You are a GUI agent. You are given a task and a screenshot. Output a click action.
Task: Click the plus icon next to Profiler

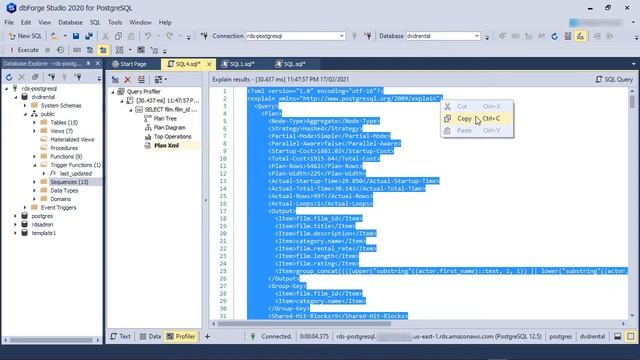[207, 336]
